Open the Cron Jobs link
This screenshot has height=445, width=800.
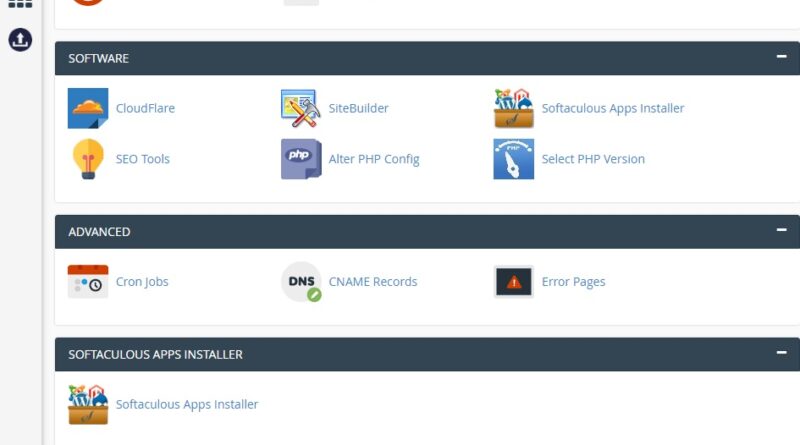[142, 282]
